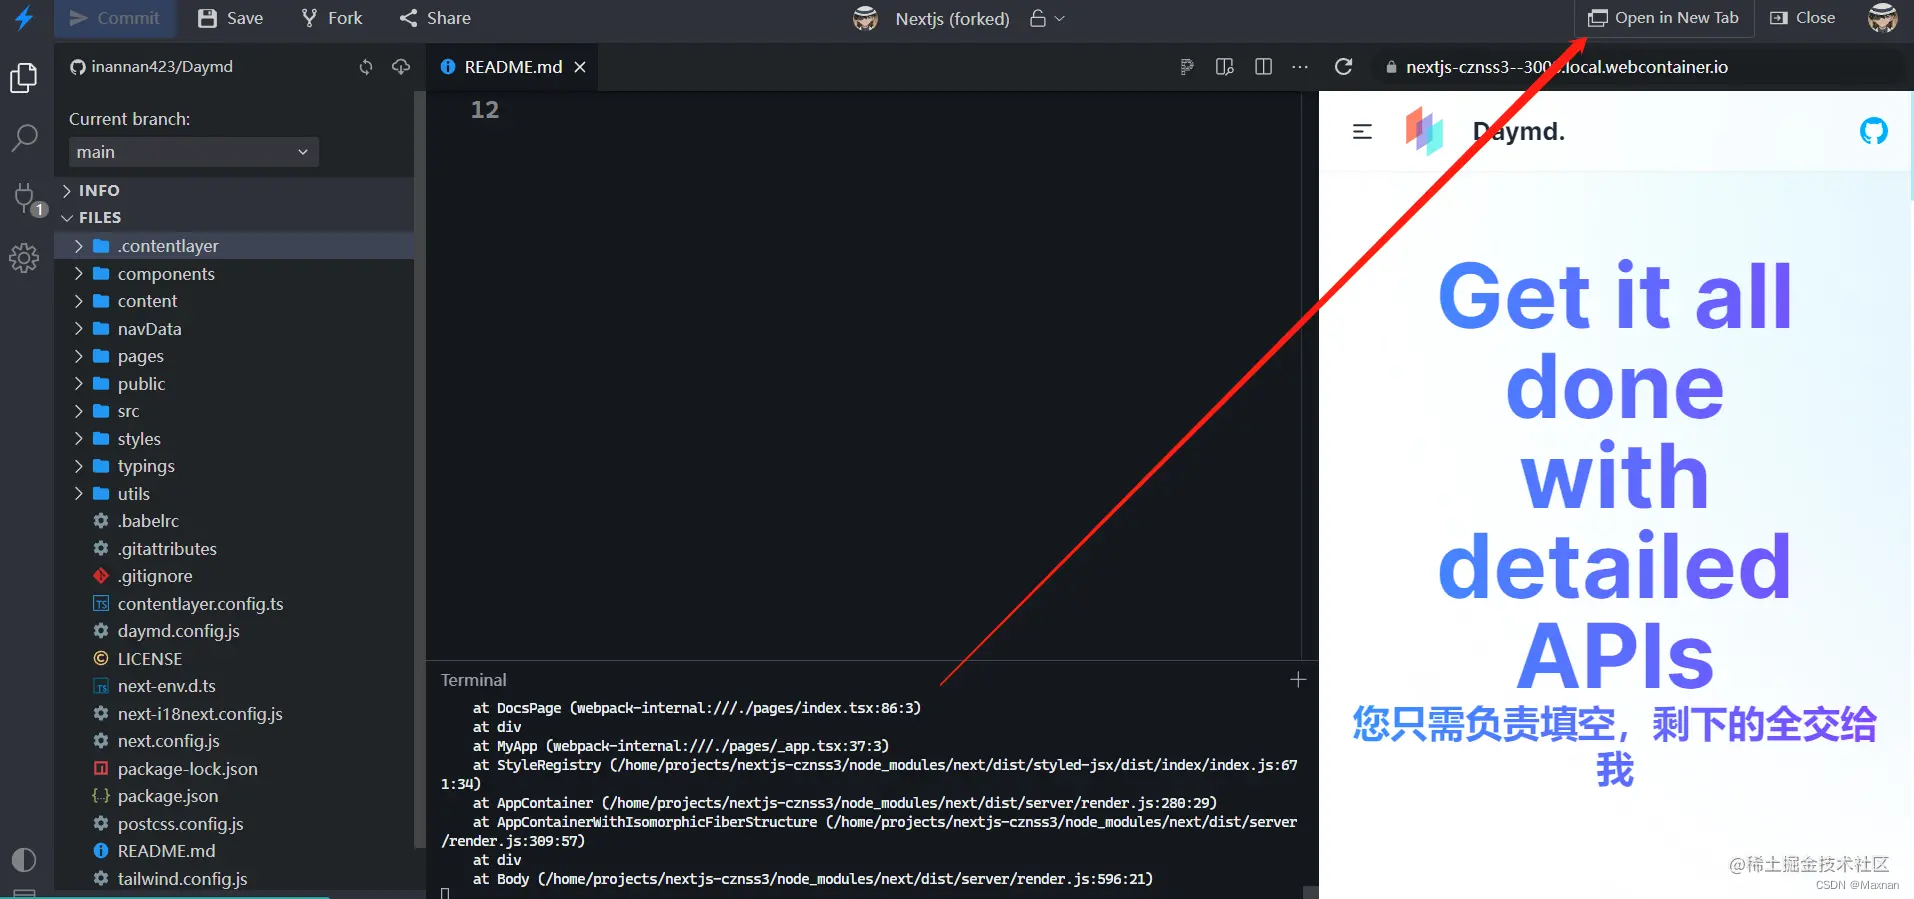
Task: Open the main branch dropdown
Action: click(193, 152)
